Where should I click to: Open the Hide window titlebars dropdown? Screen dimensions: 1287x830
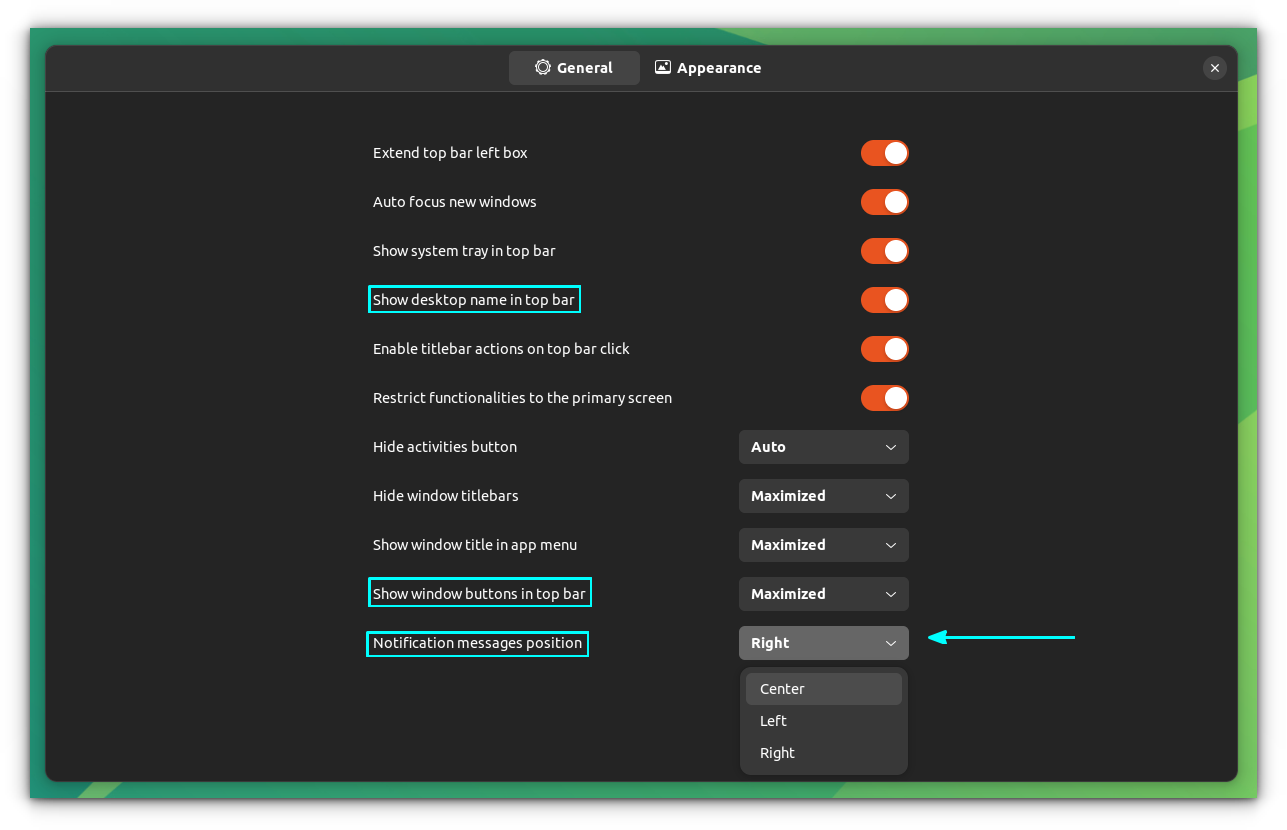pos(823,496)
